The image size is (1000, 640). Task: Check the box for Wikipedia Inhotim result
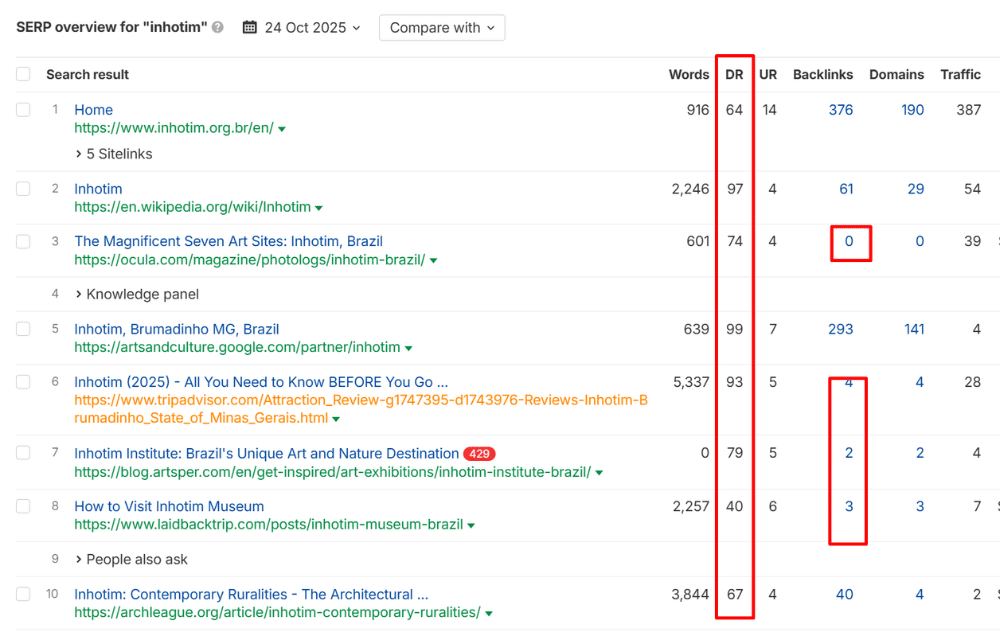tap(23, 189)
